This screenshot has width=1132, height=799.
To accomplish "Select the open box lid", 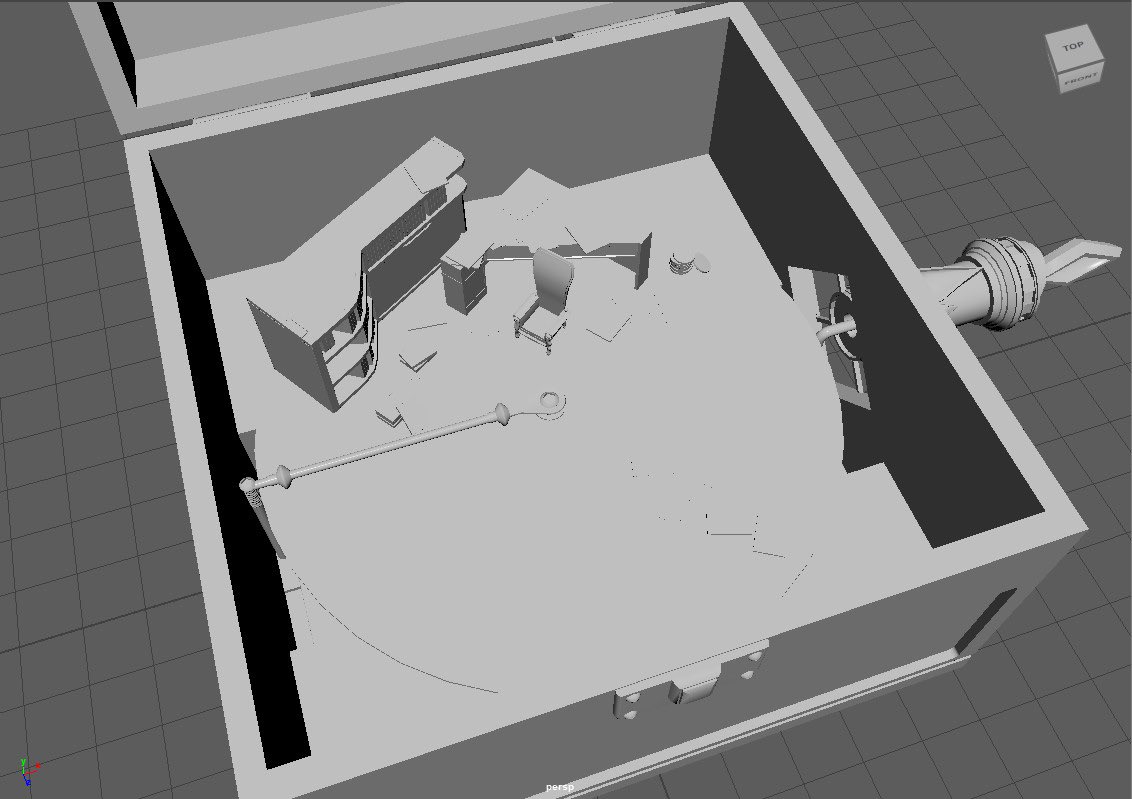I will click(375, 51).
